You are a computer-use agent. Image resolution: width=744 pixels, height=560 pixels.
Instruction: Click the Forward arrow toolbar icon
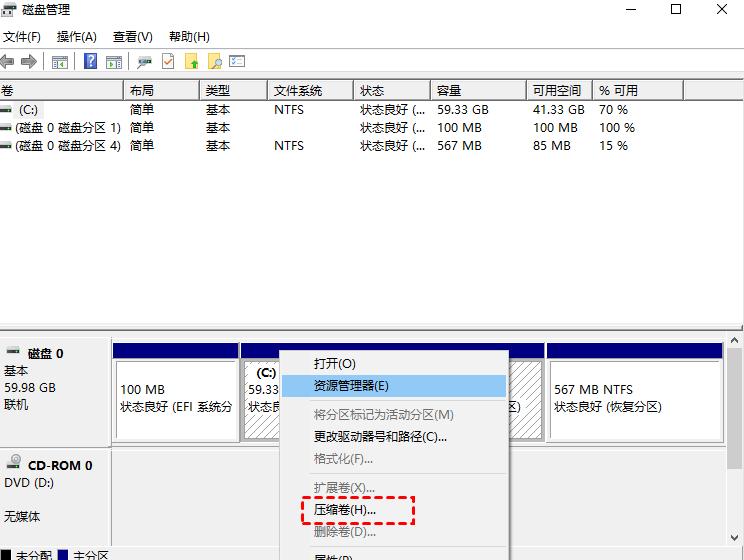[29, 61]
